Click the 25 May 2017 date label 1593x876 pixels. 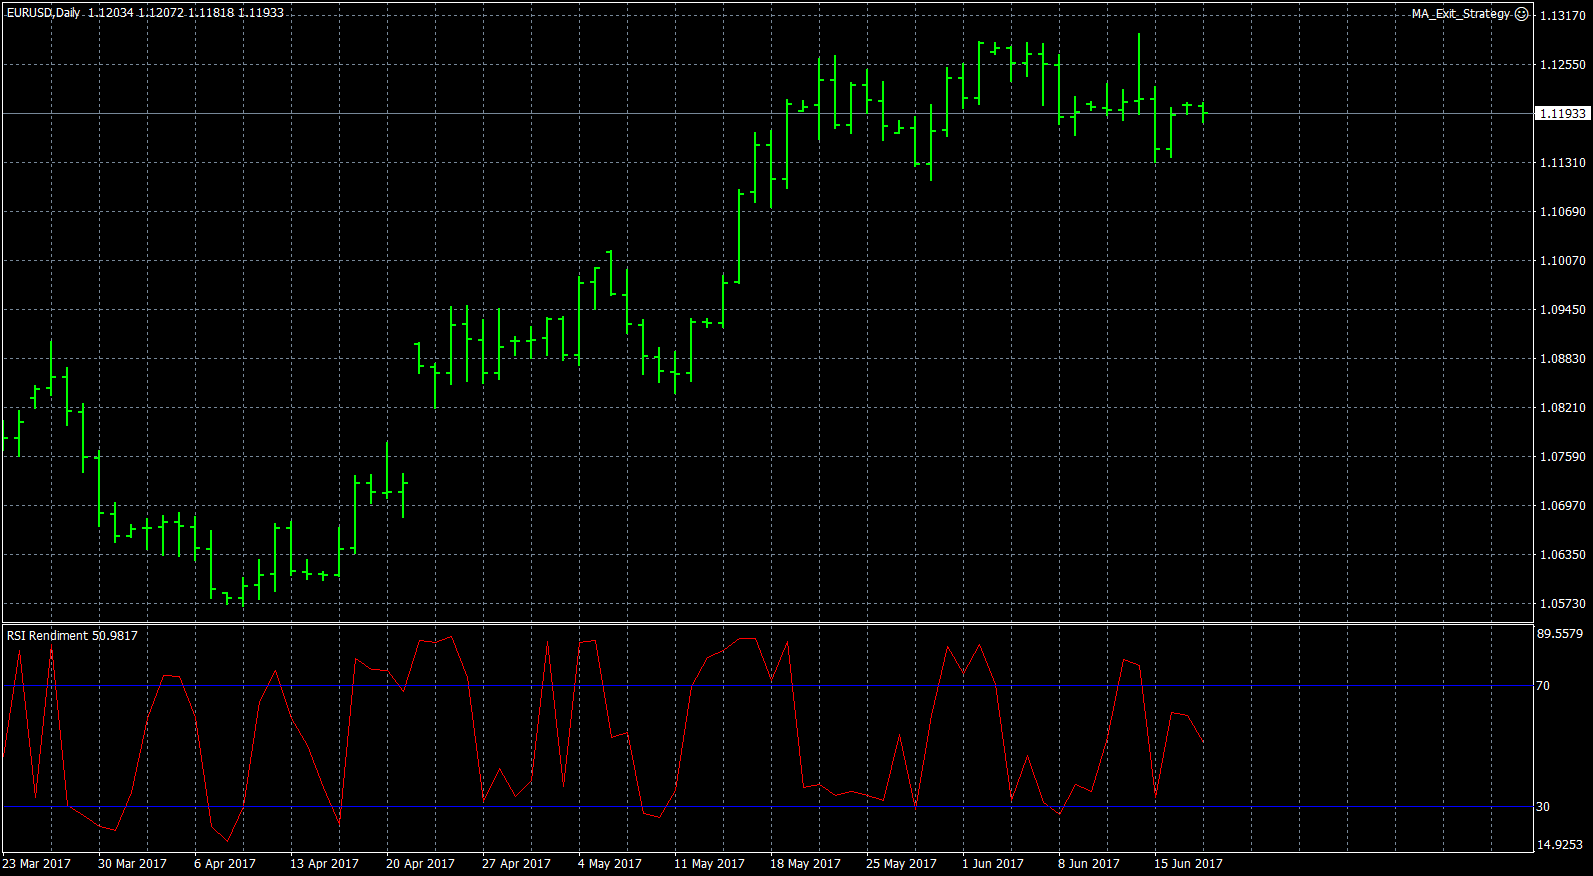pyautogui.click(x=901, y=864)
